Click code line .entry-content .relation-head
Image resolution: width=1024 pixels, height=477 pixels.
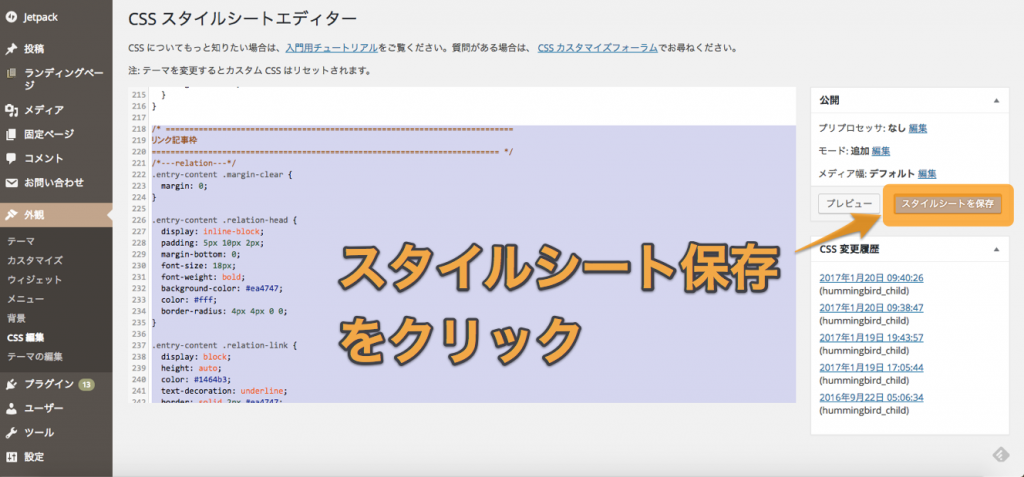224,220
